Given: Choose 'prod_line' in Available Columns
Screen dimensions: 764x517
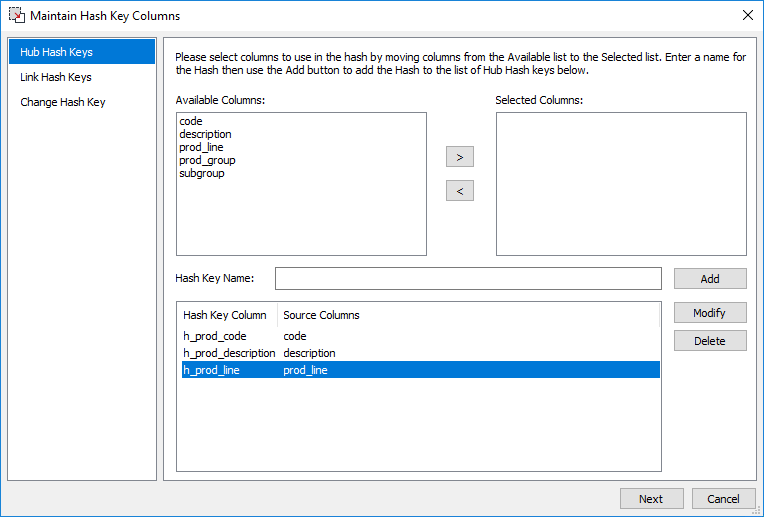Looking at the screenshot, I should (201, 147).
